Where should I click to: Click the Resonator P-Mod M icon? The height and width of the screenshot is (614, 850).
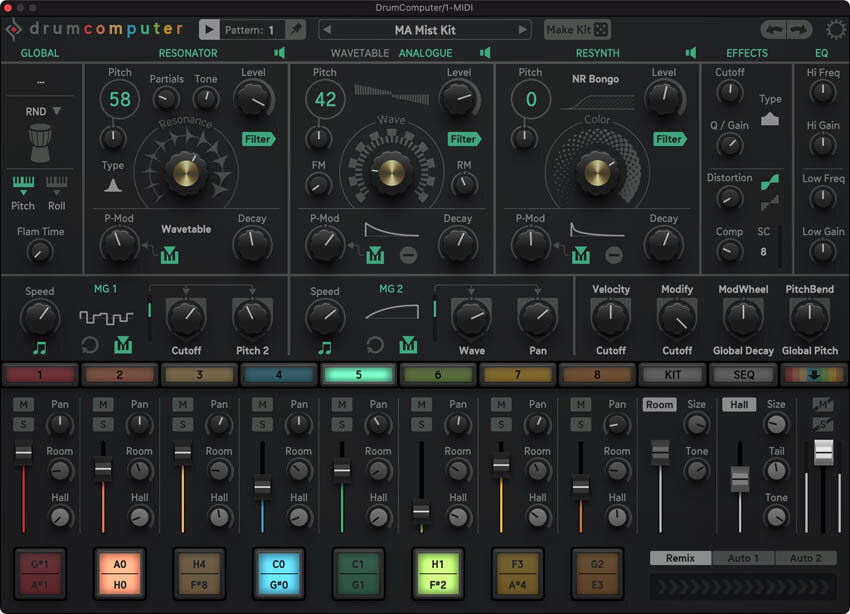tap(170, 254)
